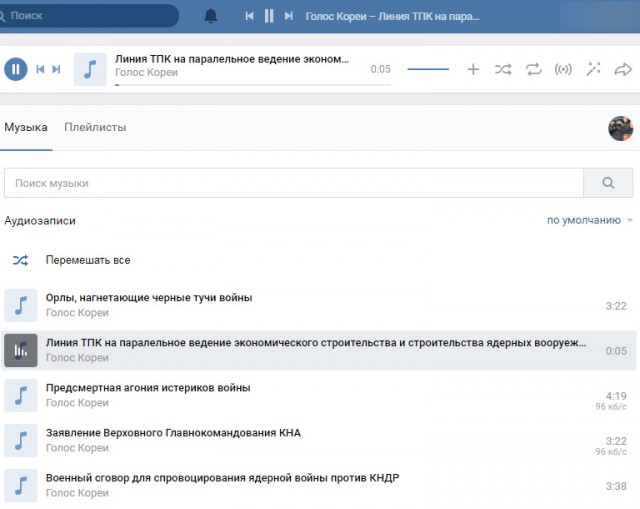This screenshot has width=640, height=509.
Task: Toggle shuffle in the player panel
Action: (503, 69)
